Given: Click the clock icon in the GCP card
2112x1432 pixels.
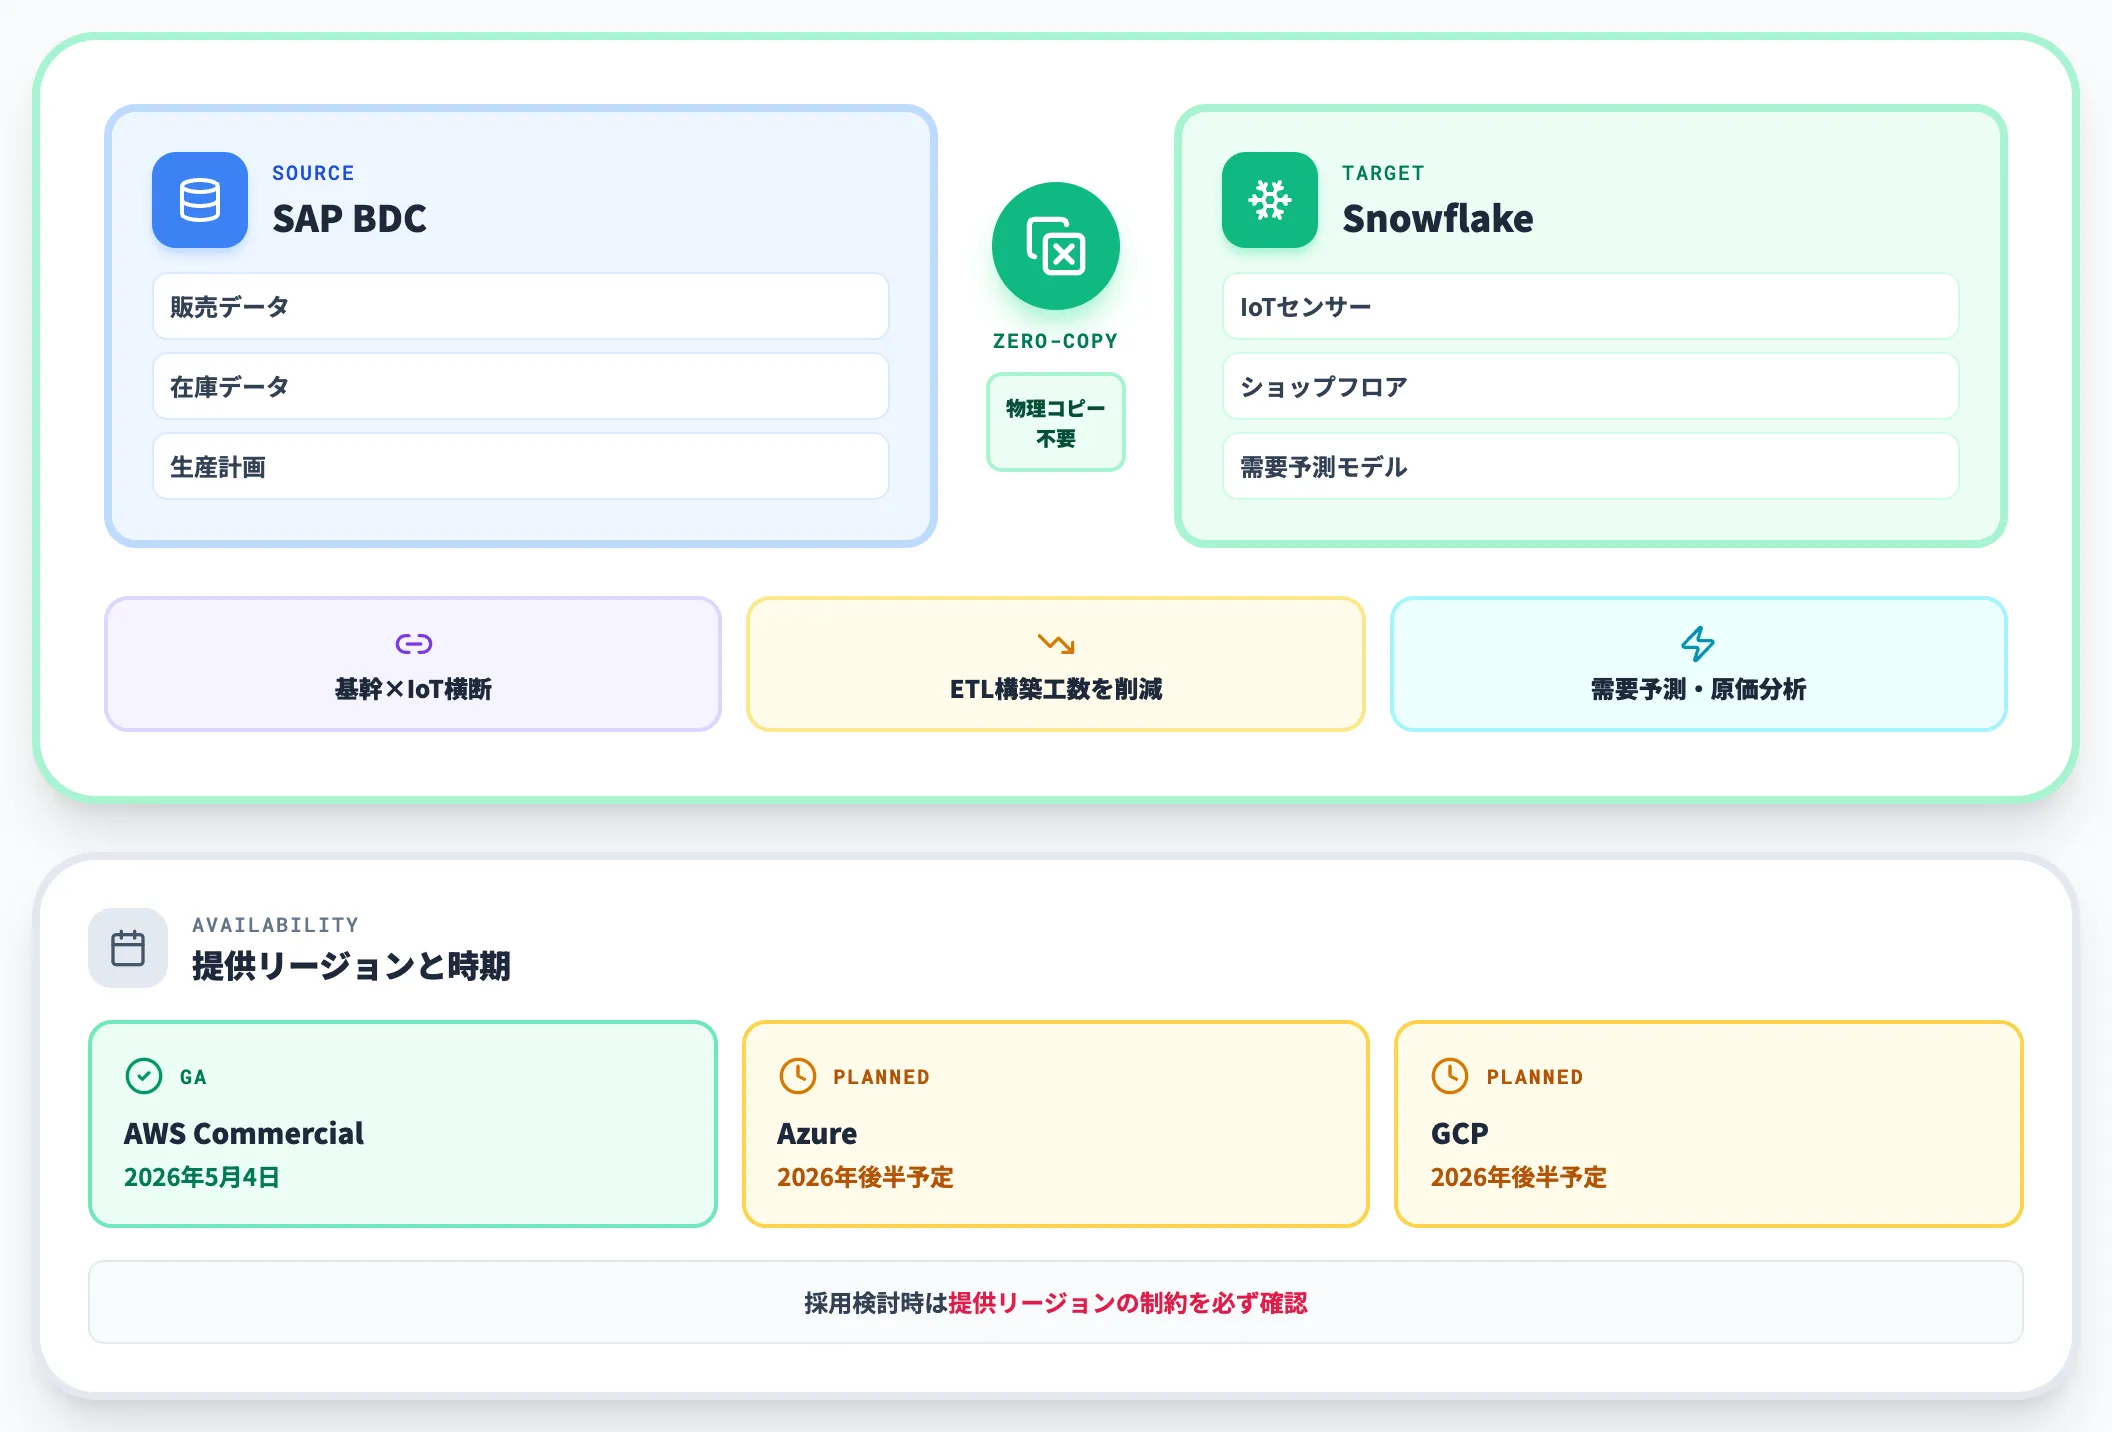Looking at the screenshot, I should 1450,1076.
